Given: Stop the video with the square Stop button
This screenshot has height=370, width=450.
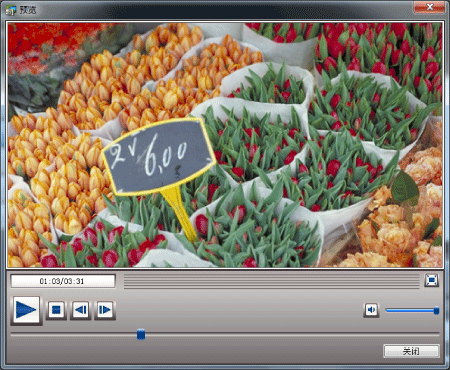Looking at the screenshot, I should coord(56,310).
